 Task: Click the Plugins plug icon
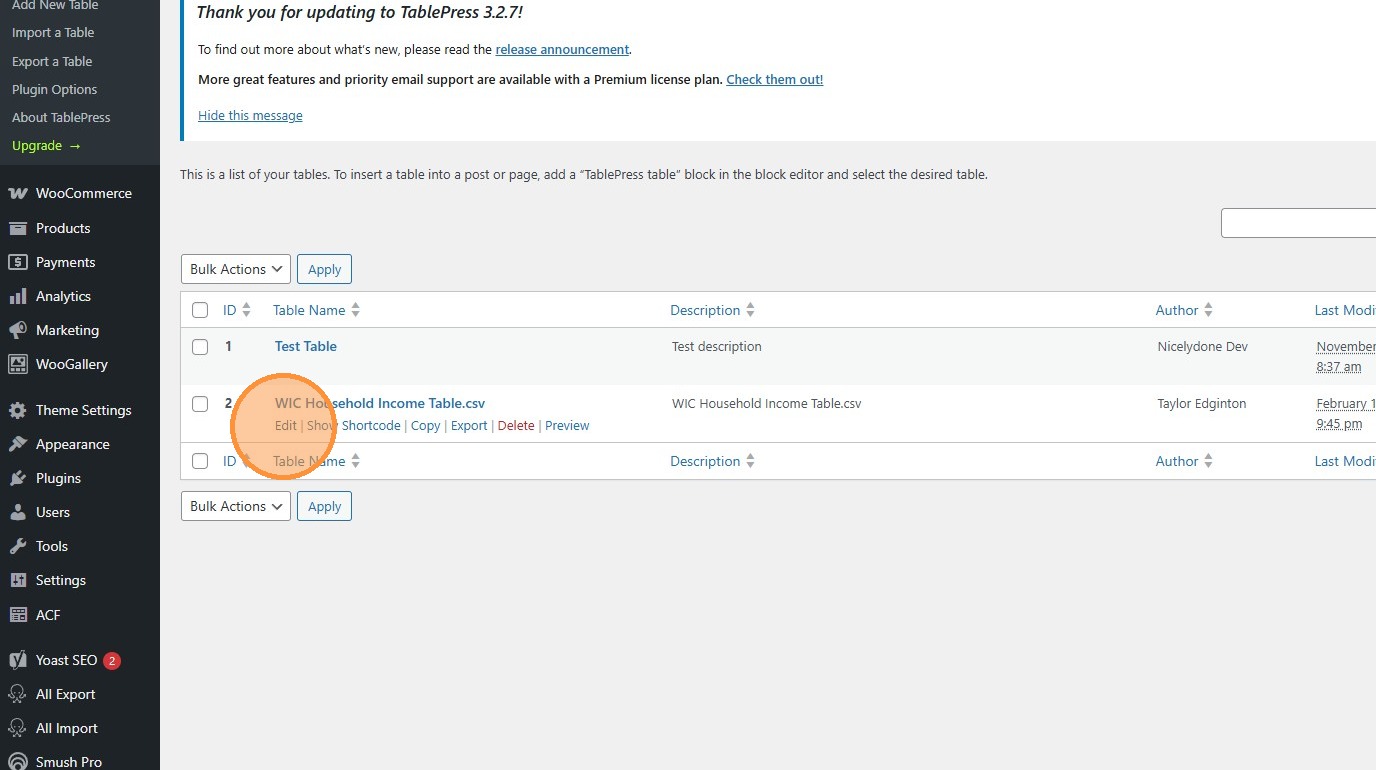[17, 478]
